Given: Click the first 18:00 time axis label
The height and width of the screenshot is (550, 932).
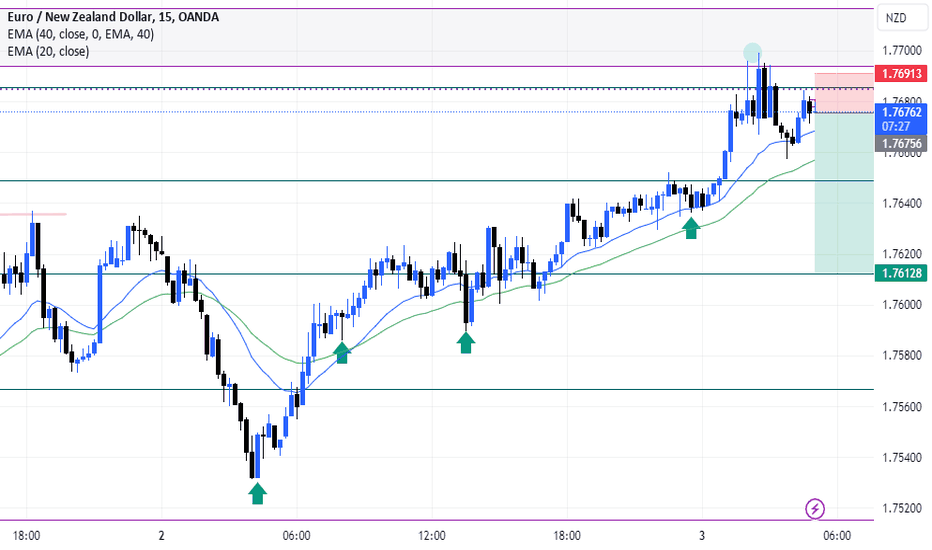Looking at the screenshot, I should [x=26, y=536].
